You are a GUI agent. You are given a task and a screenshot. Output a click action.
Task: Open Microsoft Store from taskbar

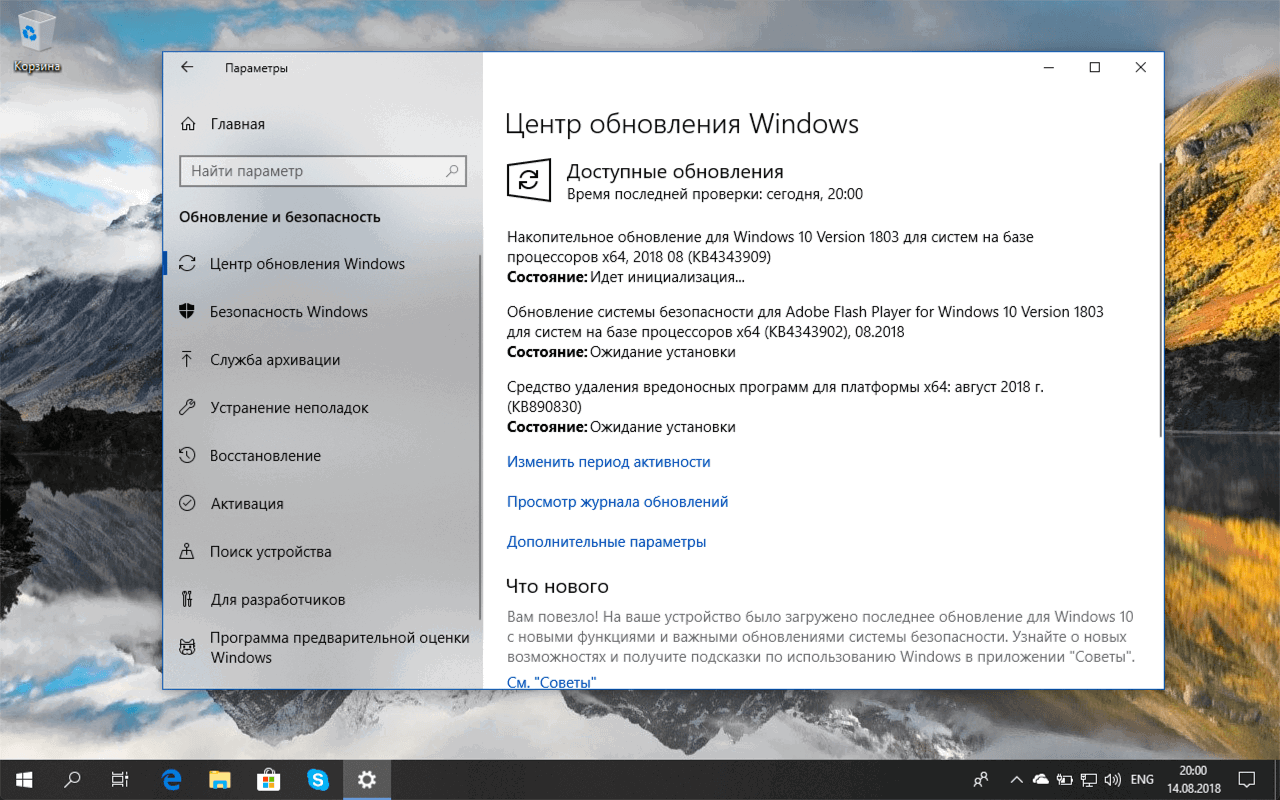[x=269, y=779]
